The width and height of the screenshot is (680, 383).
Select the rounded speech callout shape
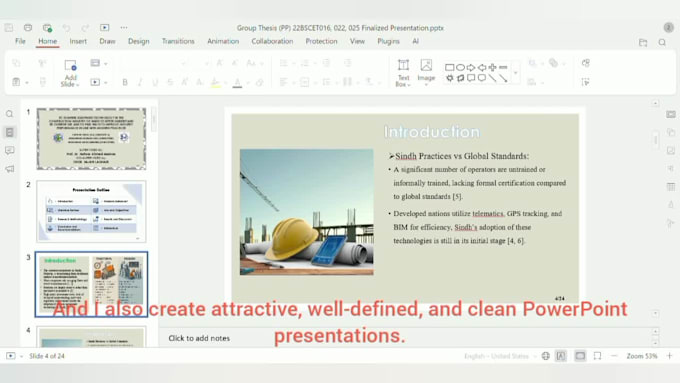(x=482, y=78)
